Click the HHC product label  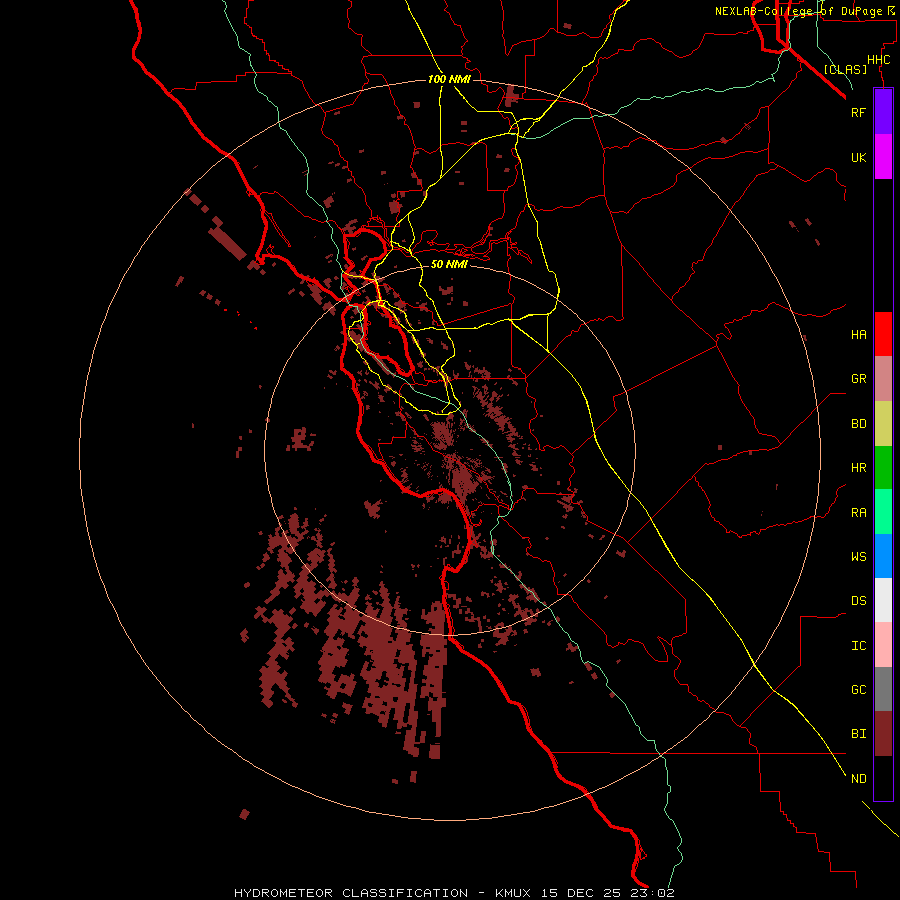[x=878, y=60]
